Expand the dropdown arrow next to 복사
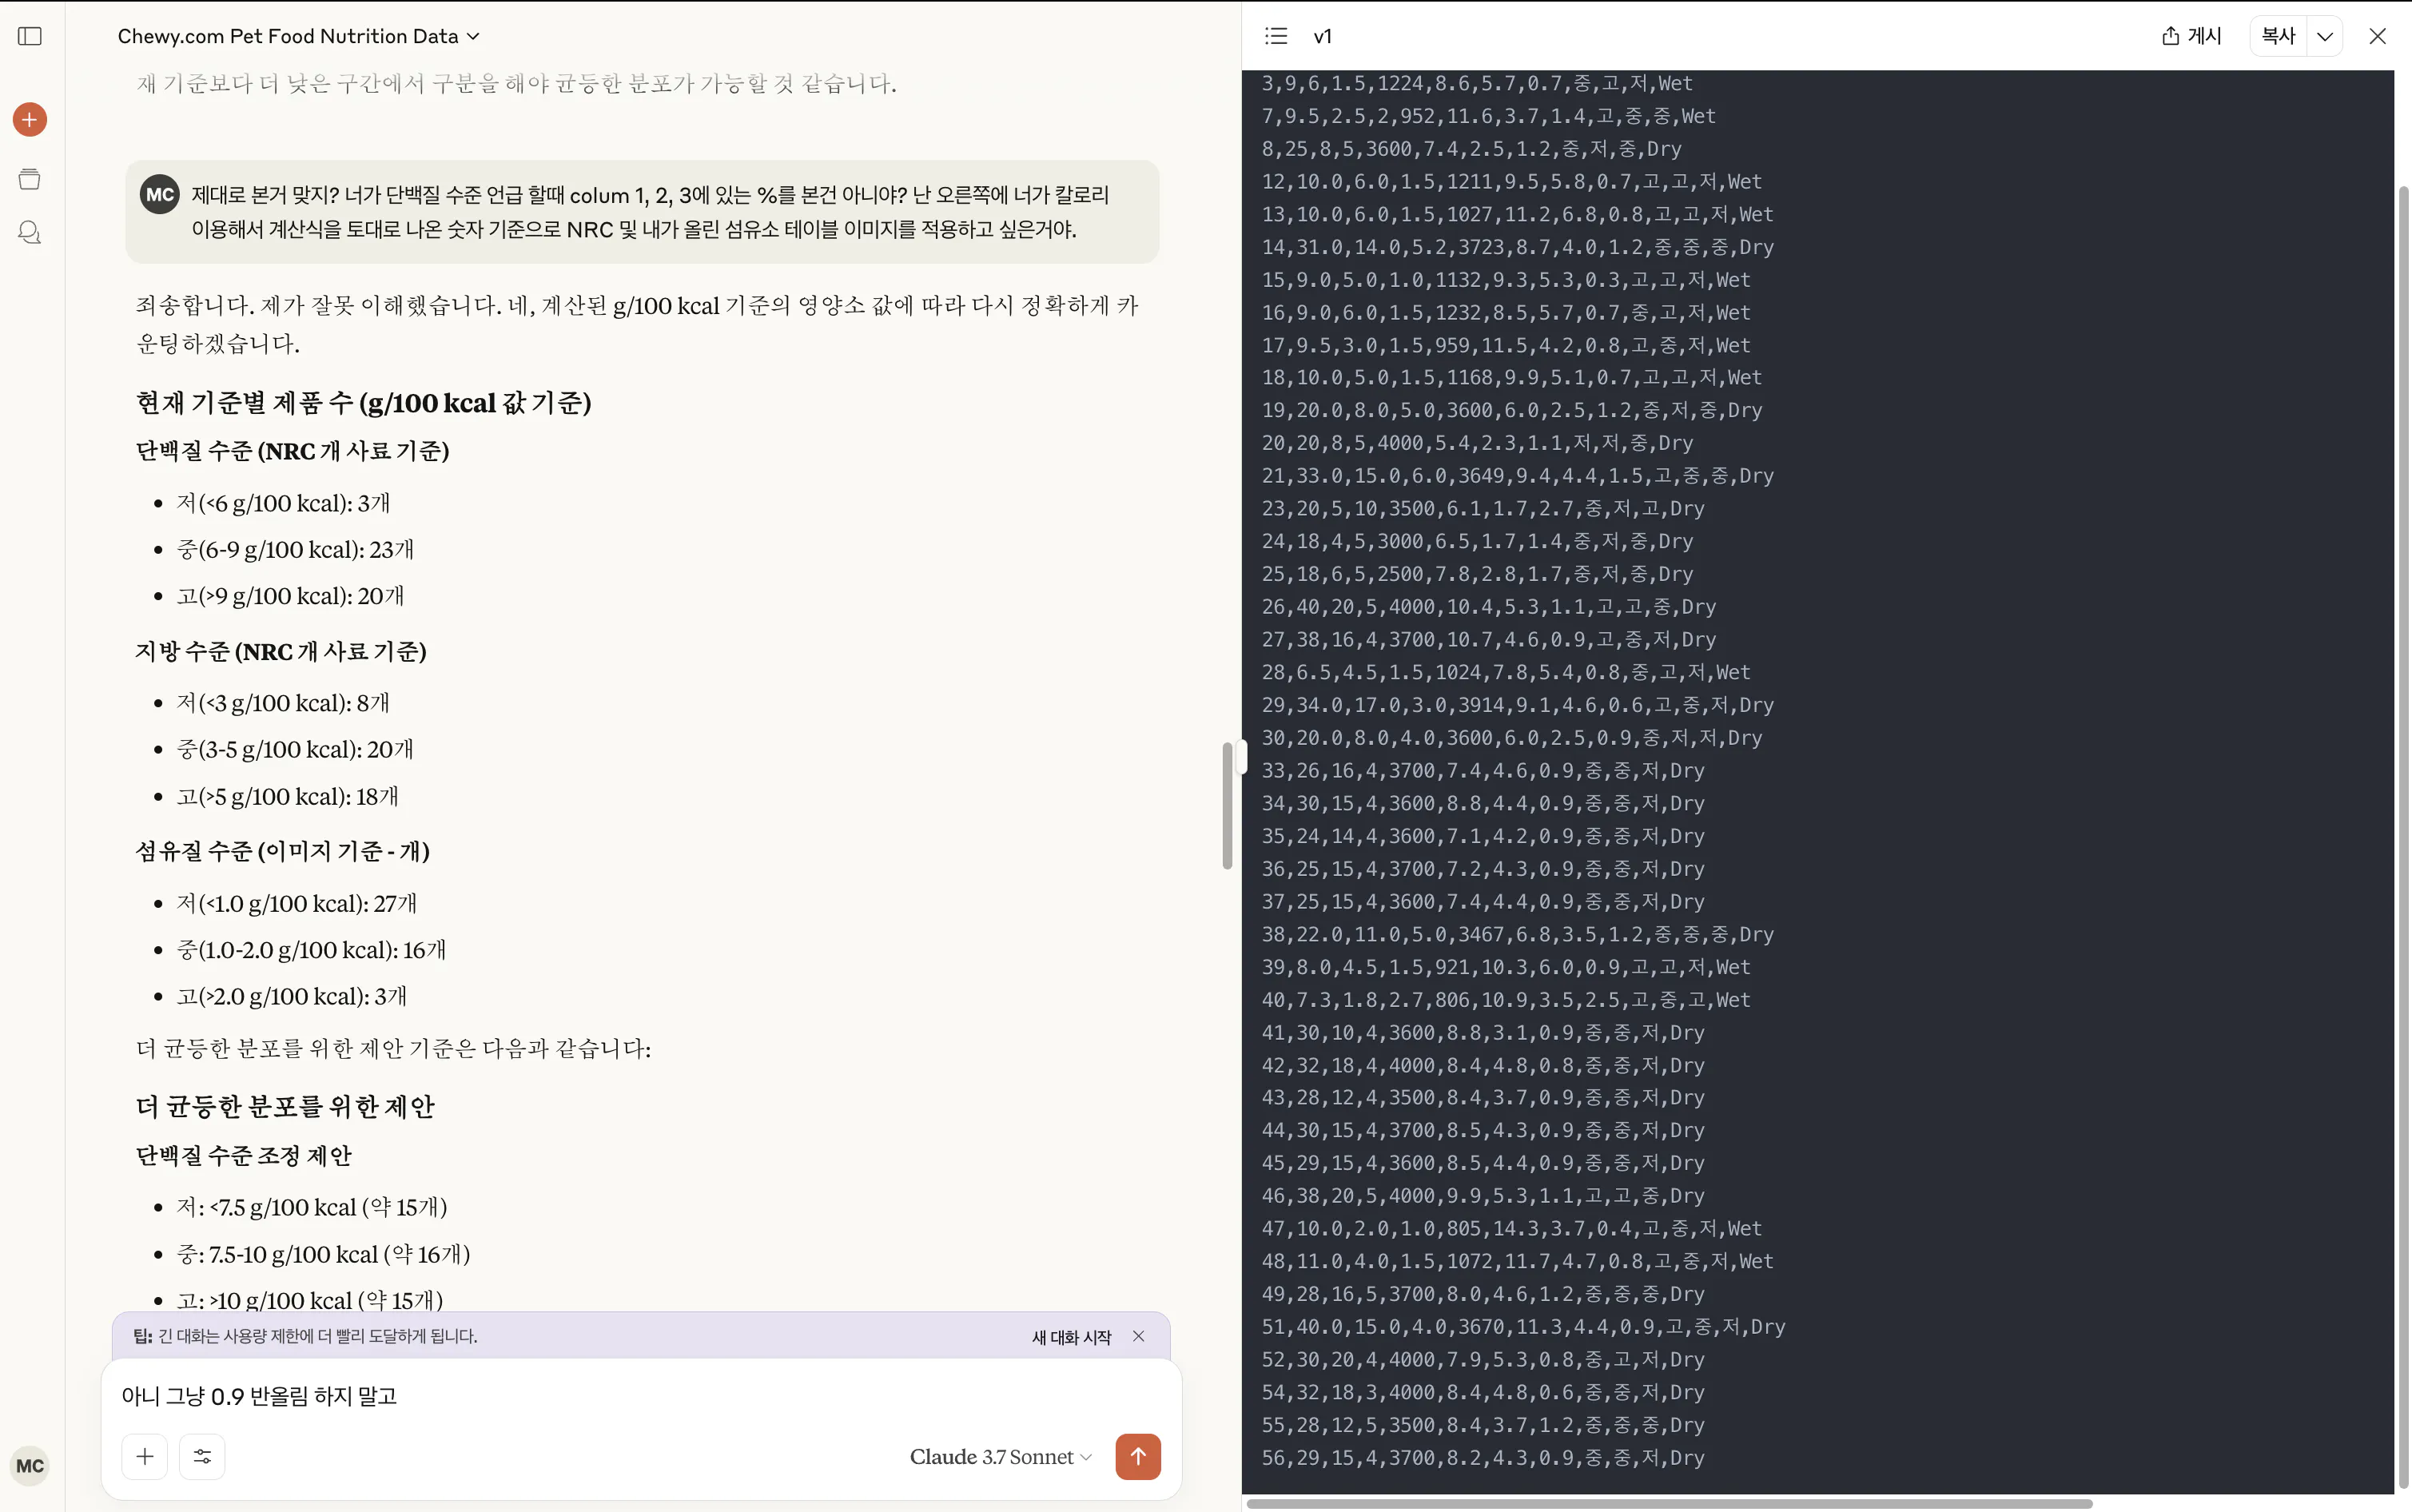Viewport: 2412px width, 1512px height. (2325, 36)
